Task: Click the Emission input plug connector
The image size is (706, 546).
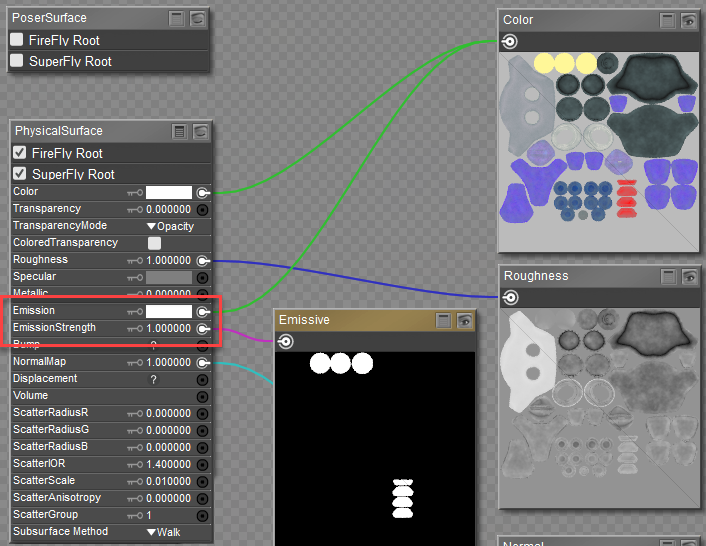Action: click(x=202, y=311)
